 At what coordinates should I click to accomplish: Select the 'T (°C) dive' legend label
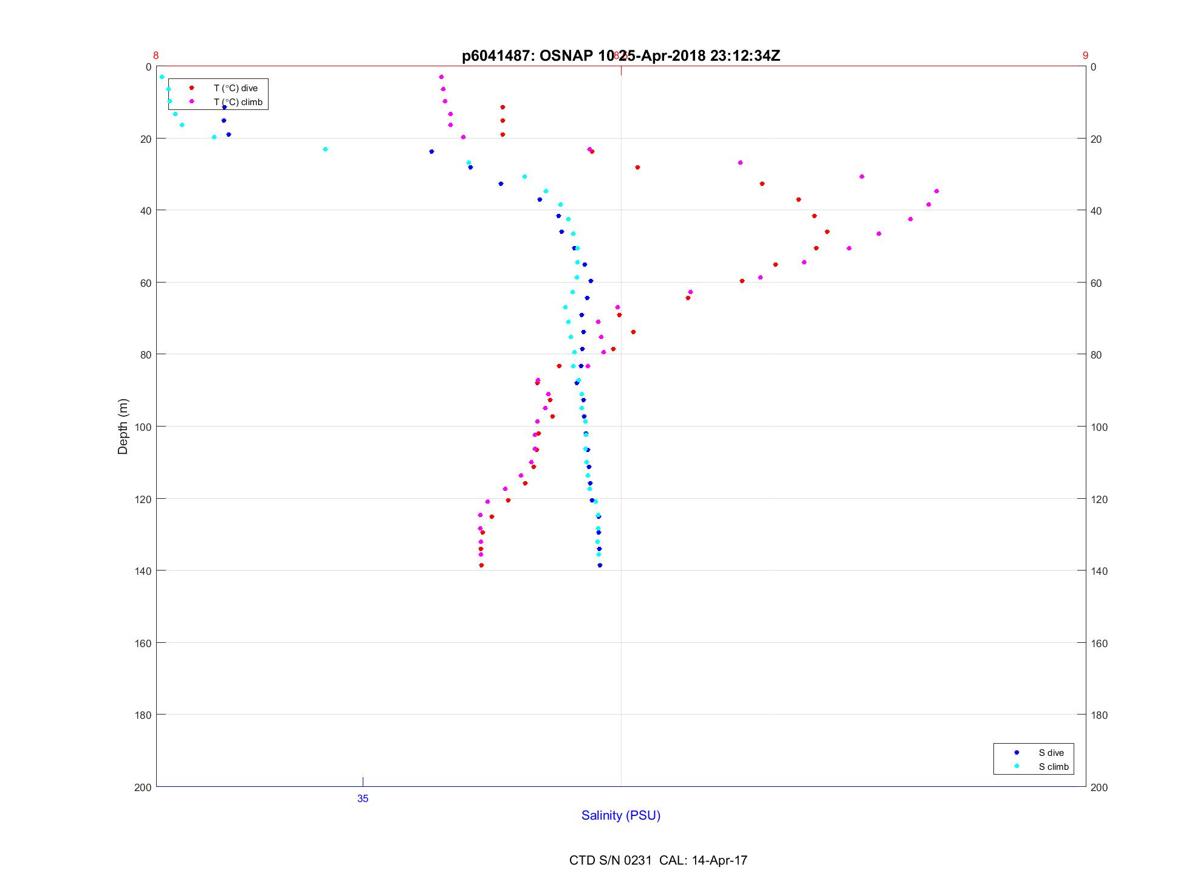click(236, 88)
